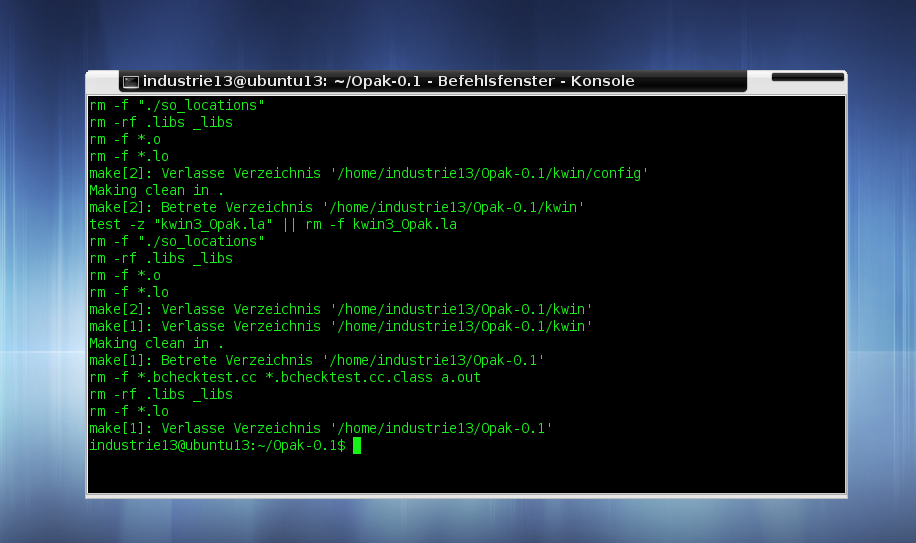Click the Konsole window title text
The width and height of the screenshot is (916, 543).
click(388, 81)
